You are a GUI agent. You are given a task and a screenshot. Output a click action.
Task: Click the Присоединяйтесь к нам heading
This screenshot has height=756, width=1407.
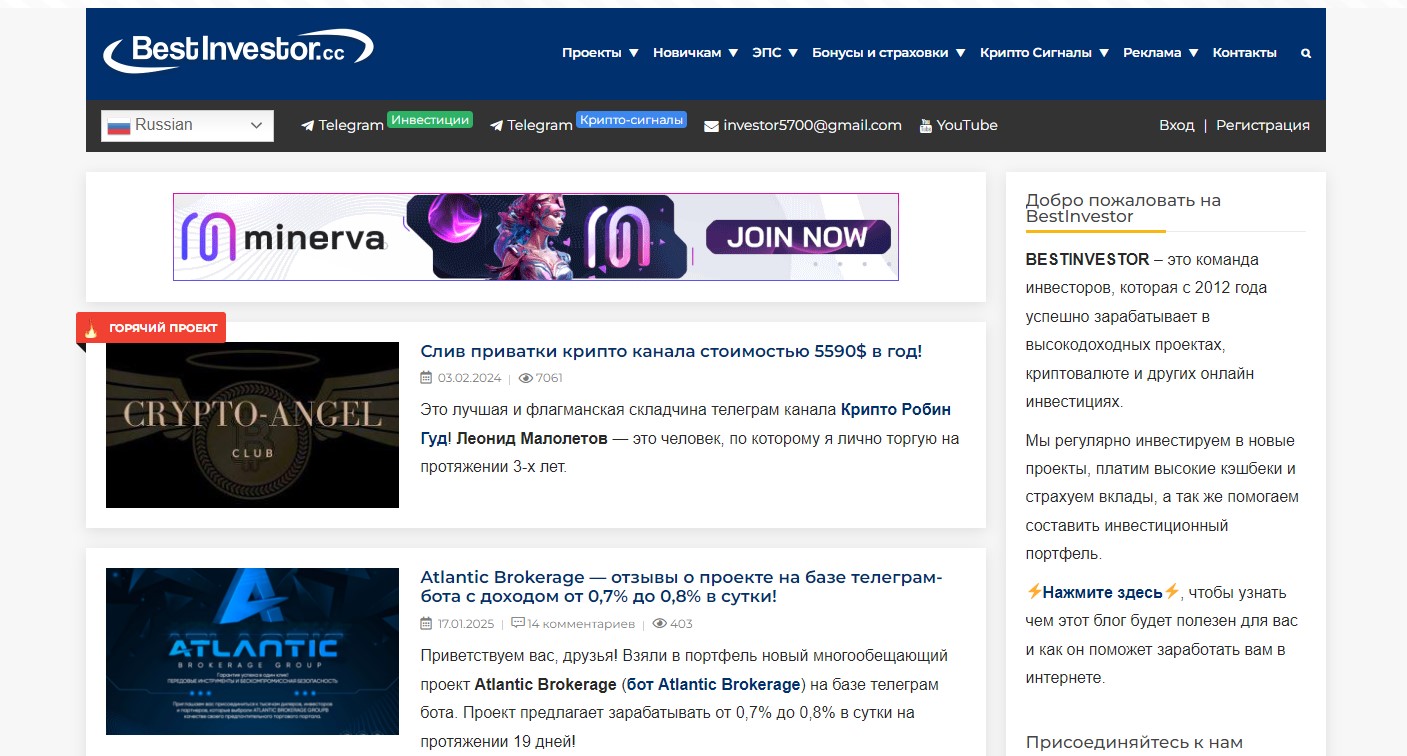(1134, 743)
